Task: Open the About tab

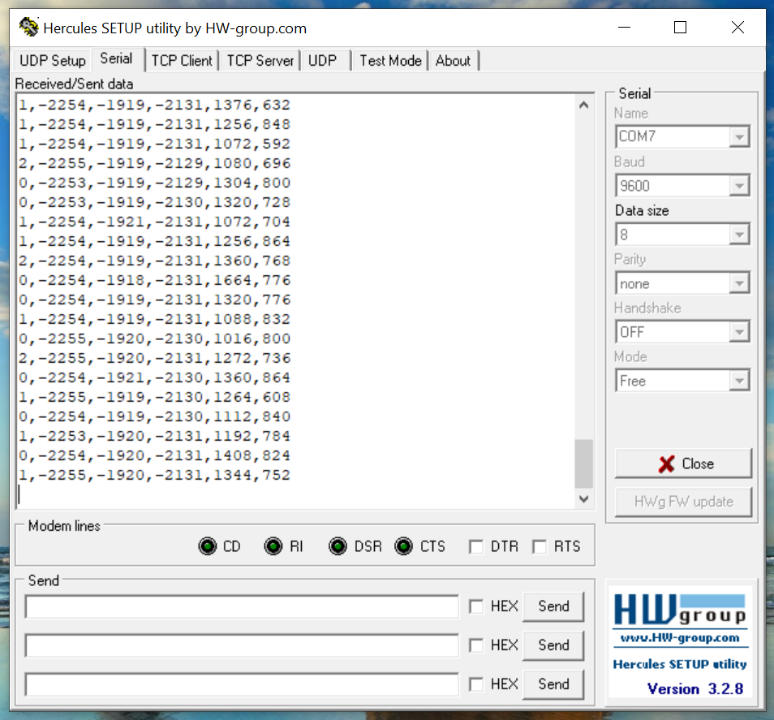Action: pyautogui.click(x=453, y=61)
